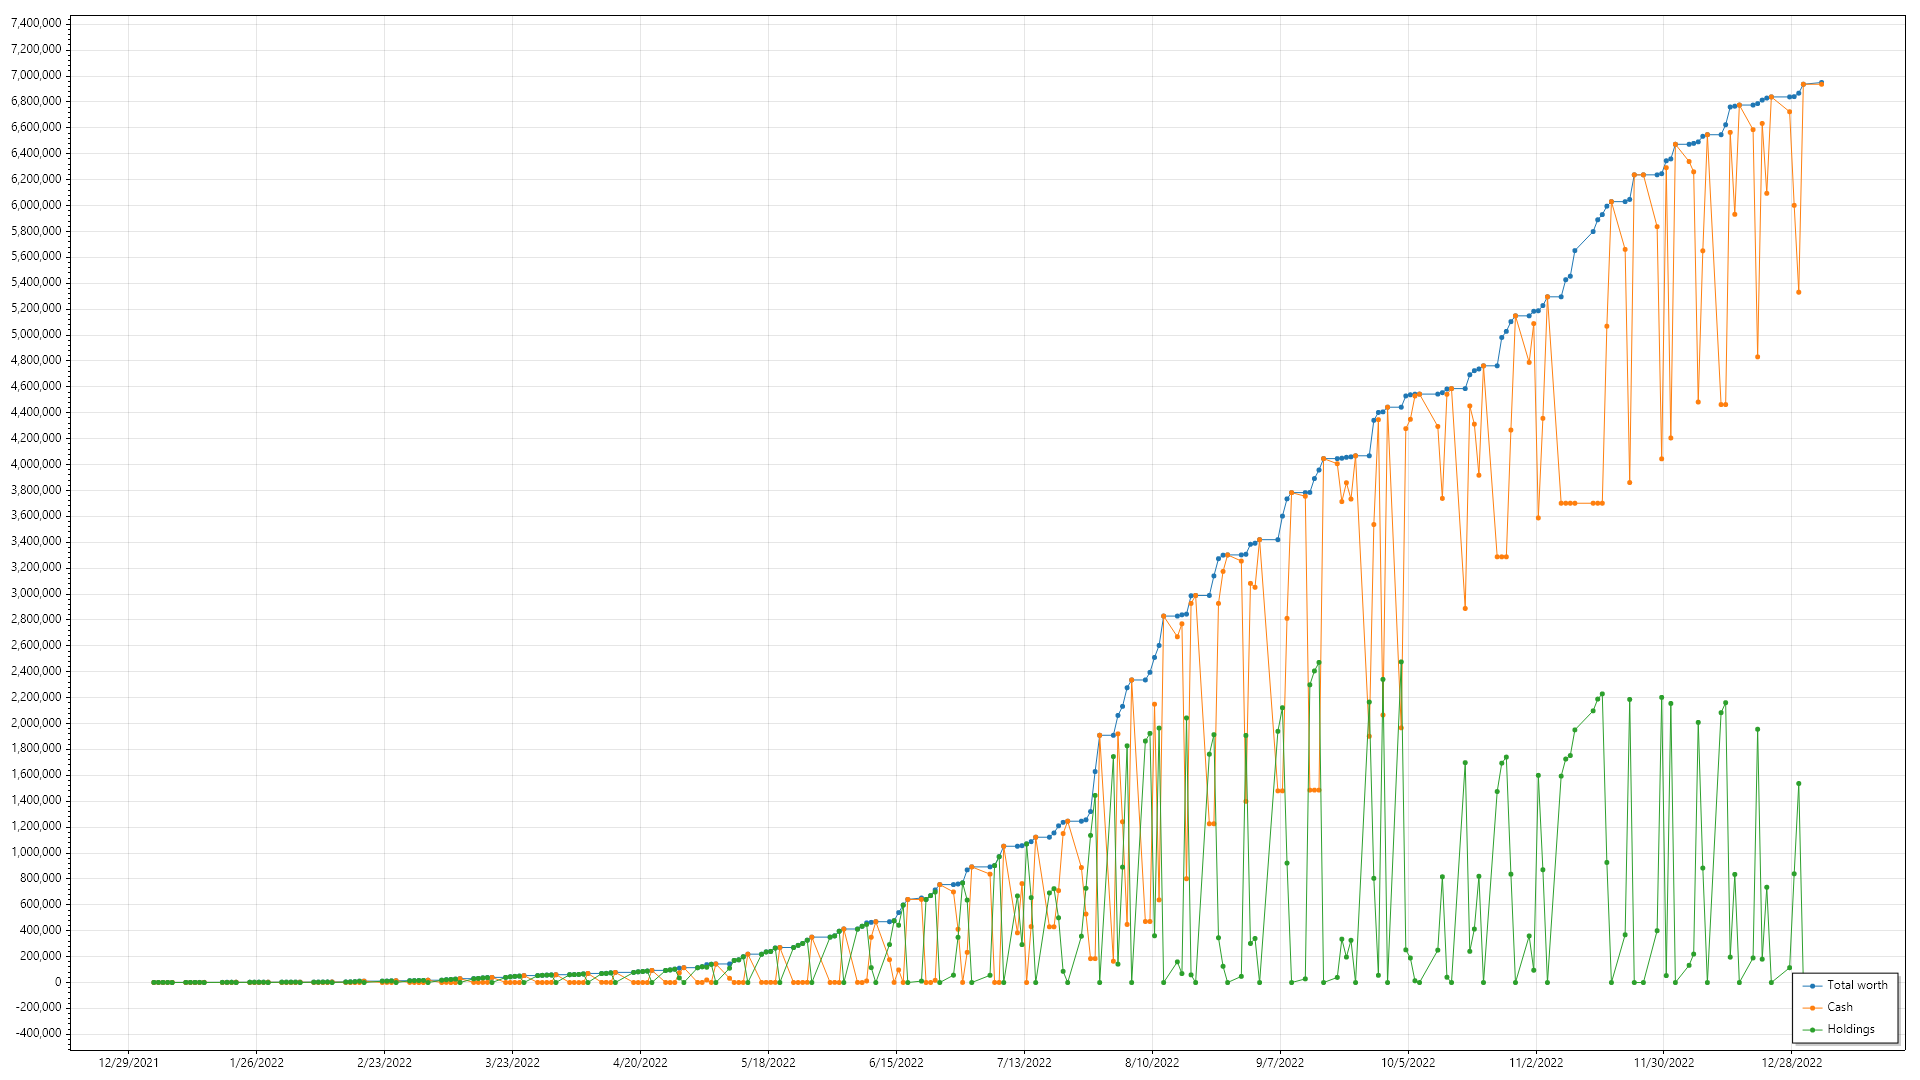1920x1080 pixels.
Task: Click the Total worth legend label
Action: pos(1857,985)
